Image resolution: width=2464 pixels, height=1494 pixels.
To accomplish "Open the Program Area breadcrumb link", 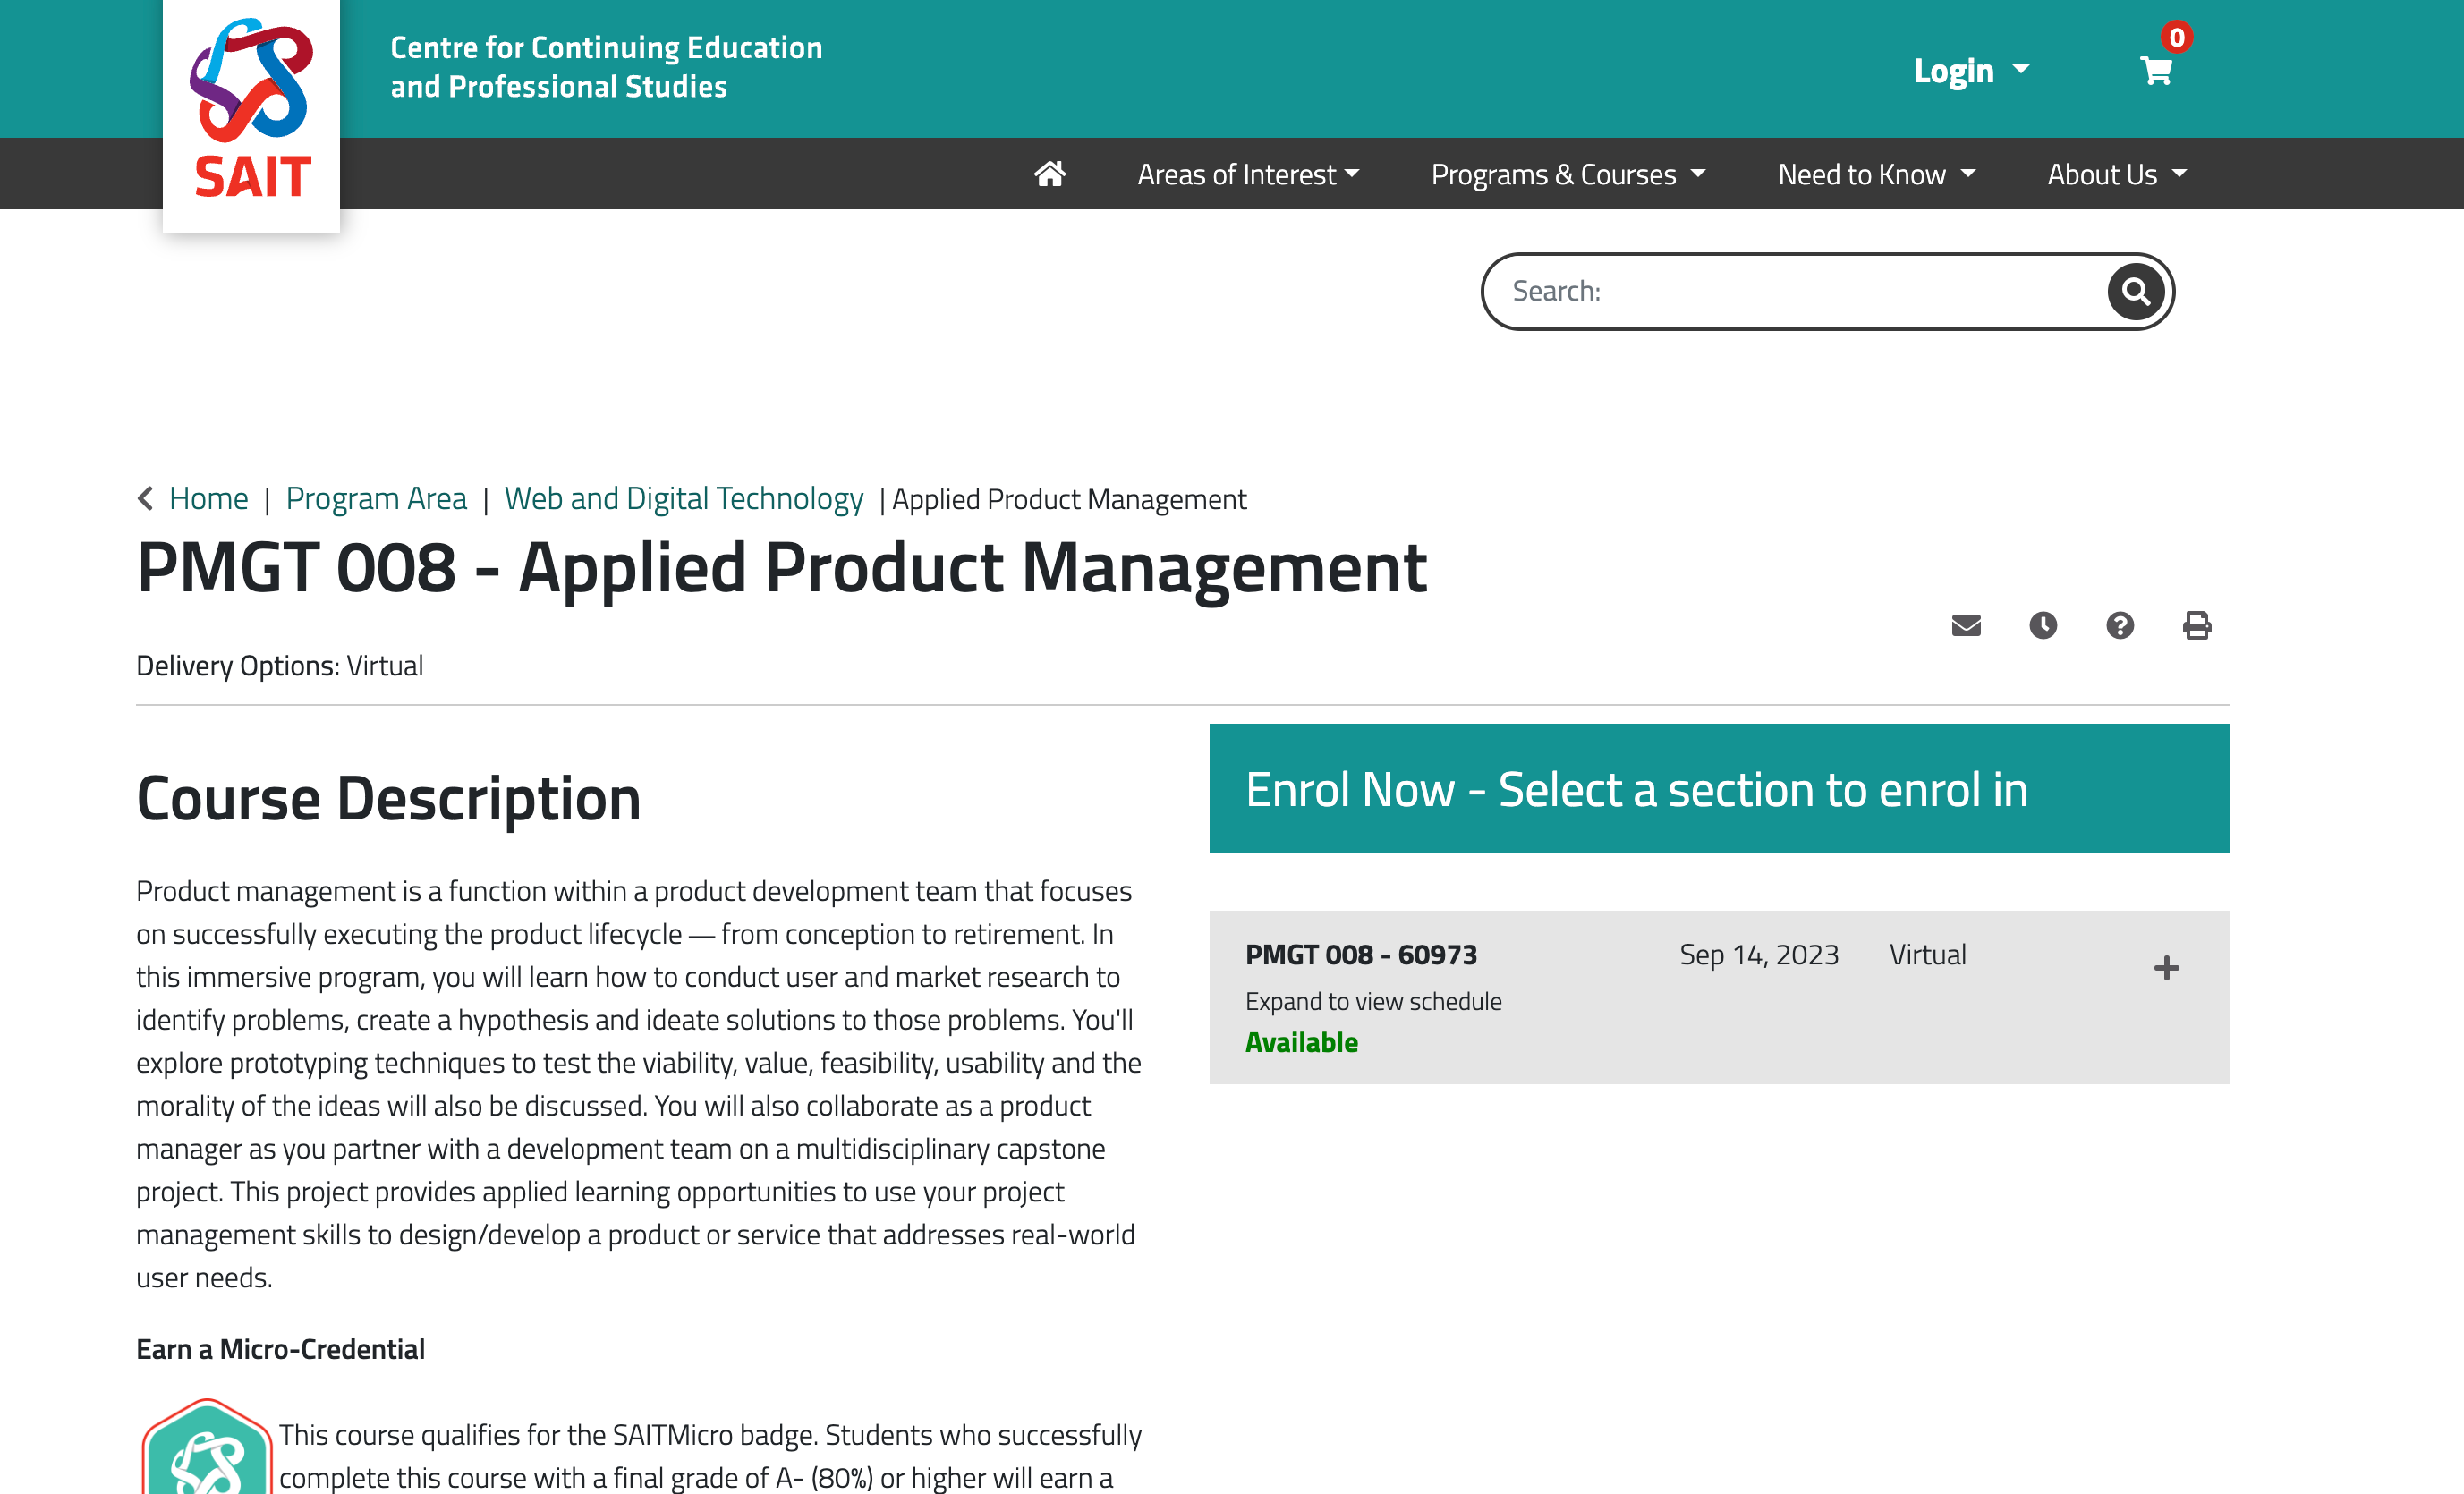I will click(x=376, y=498).
